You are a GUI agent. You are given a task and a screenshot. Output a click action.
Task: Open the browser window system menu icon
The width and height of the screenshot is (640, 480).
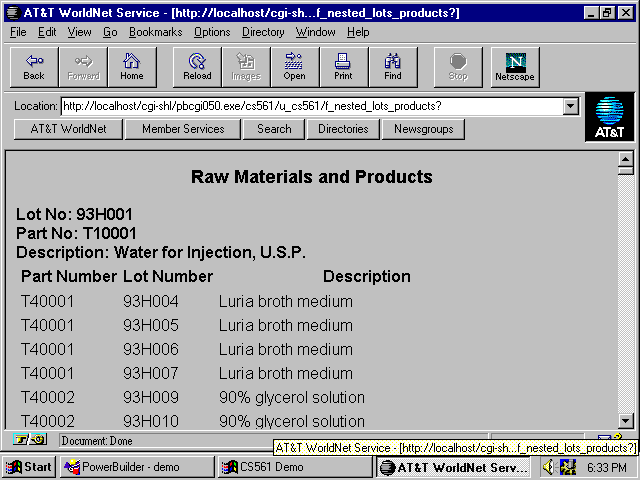point(13,13)
